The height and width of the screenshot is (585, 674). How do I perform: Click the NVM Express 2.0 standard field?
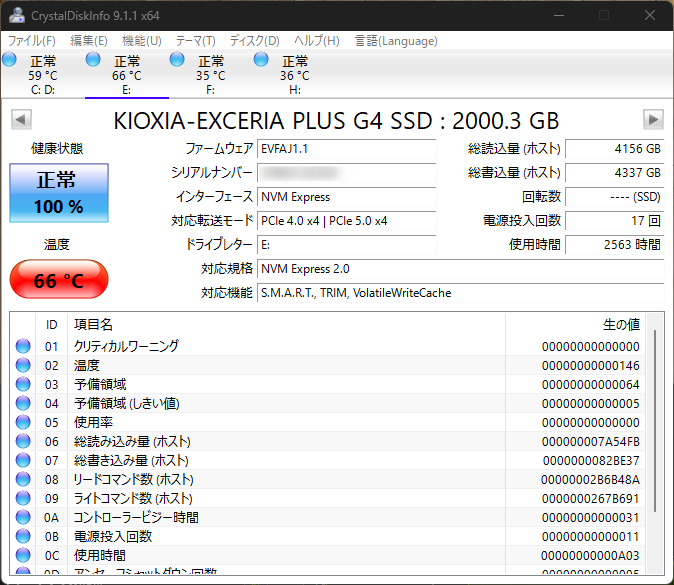point(461,269)
